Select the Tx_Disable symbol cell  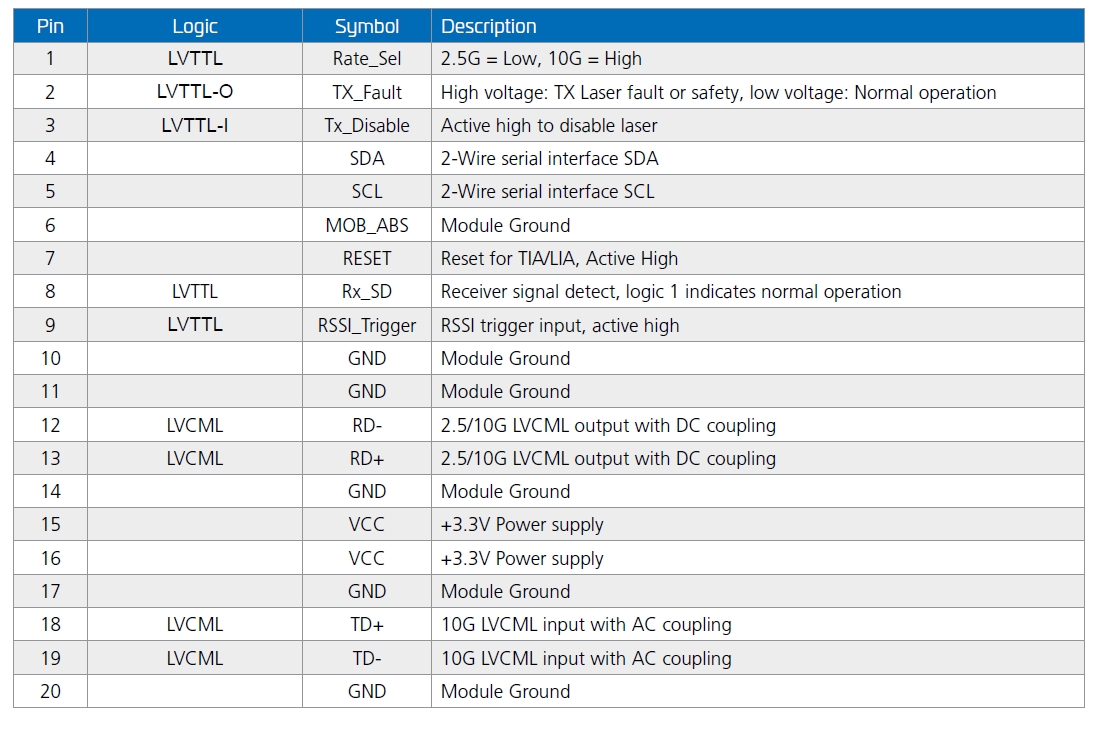(367, 125)
